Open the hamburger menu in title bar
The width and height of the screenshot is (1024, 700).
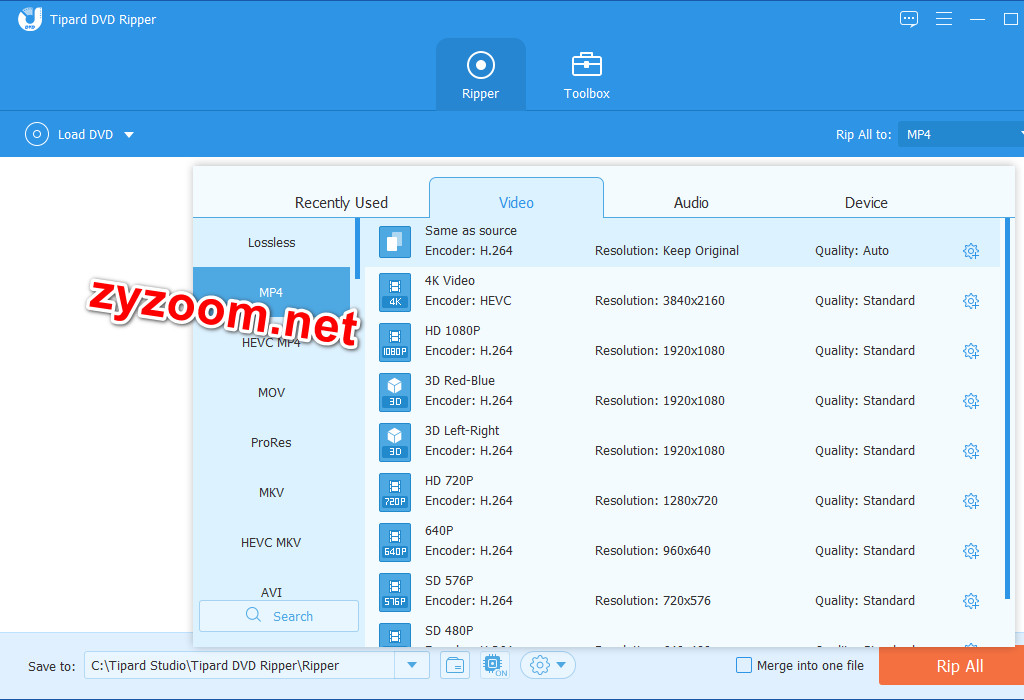point(944,19)
